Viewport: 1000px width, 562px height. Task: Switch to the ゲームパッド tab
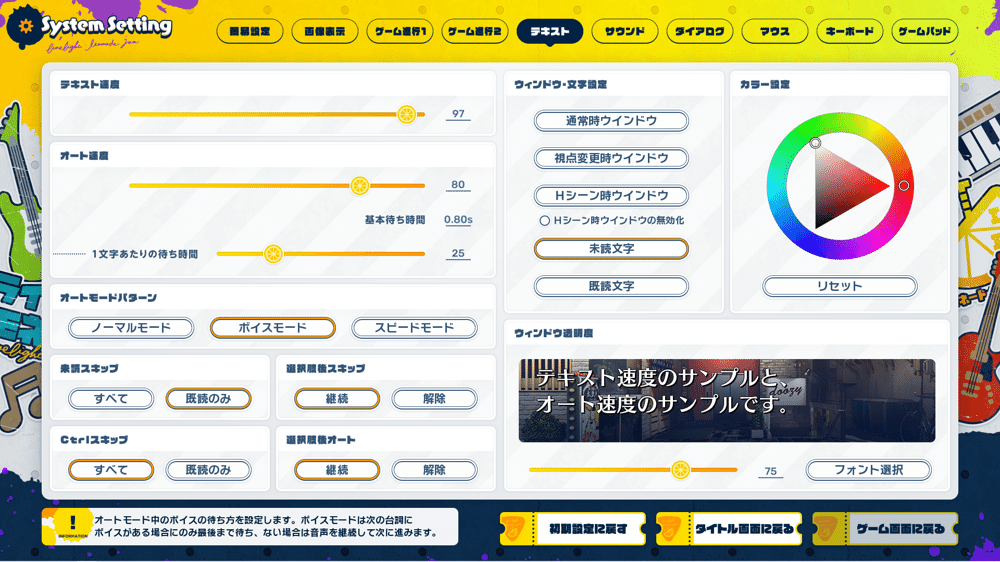[x=925, y=31]
